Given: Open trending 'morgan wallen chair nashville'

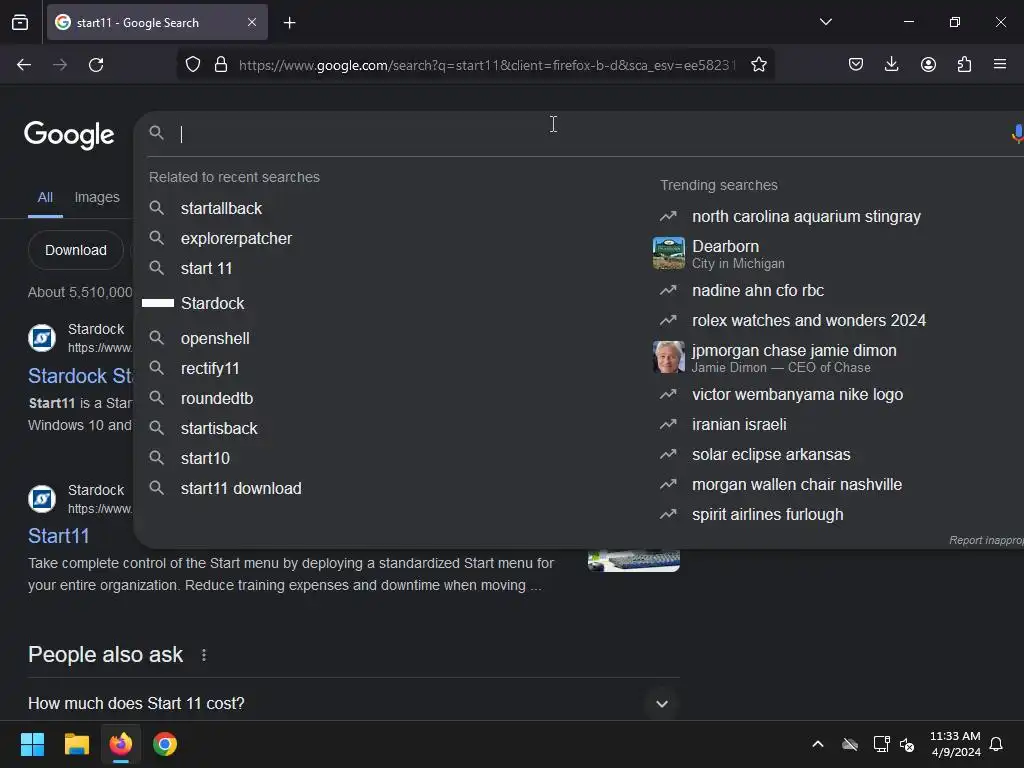Looking at the screenshot, I should point(797,485).
